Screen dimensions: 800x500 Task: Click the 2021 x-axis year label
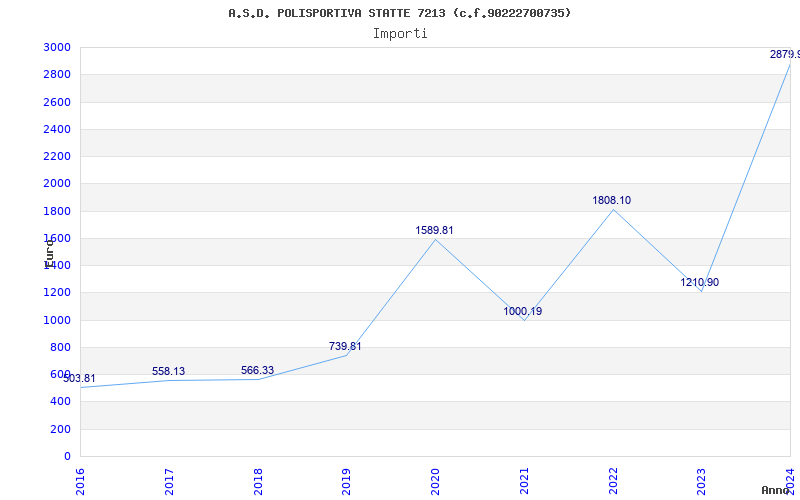coord(524,482)
